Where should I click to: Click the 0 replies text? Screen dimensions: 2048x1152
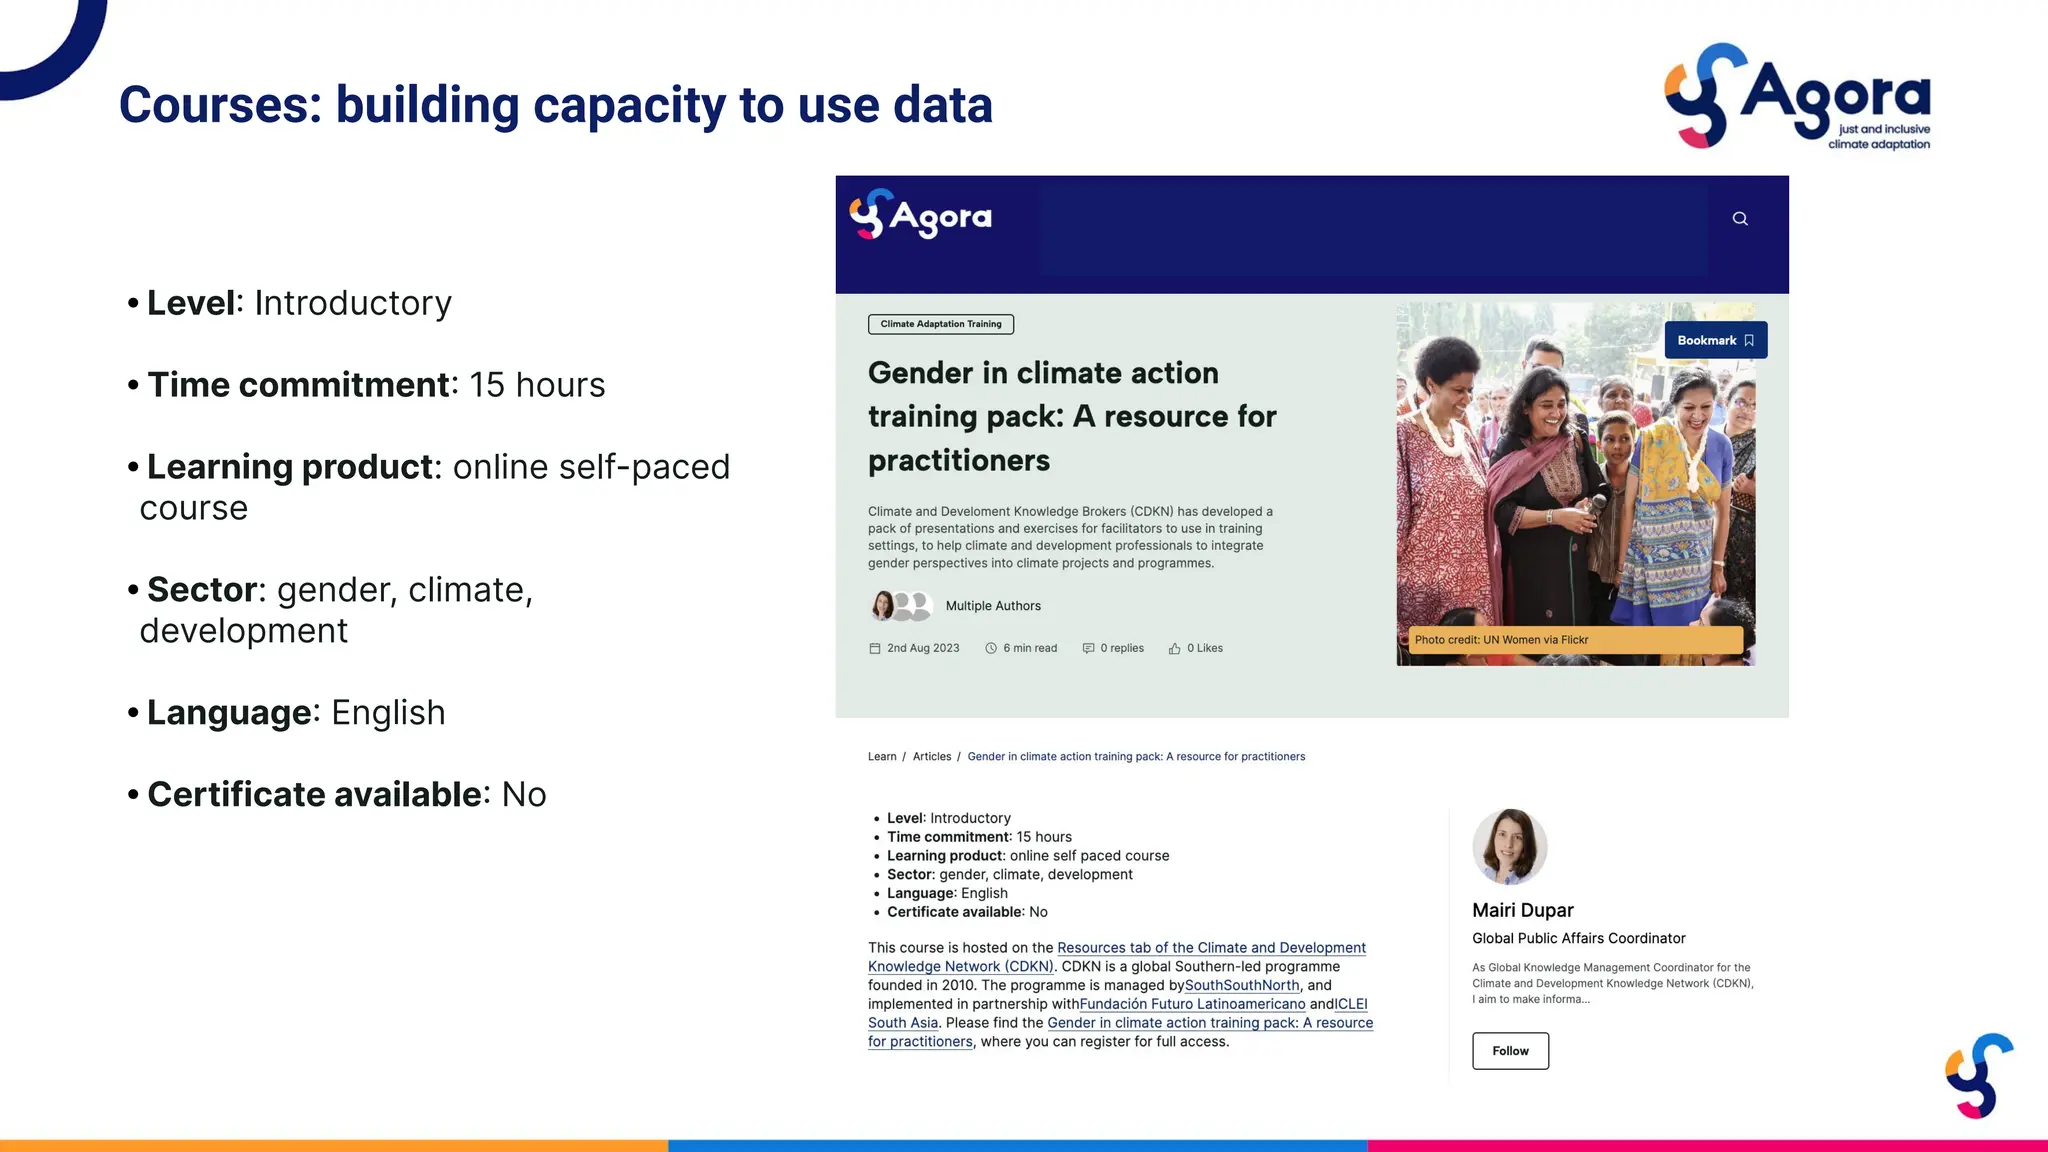pos(1122,648)
